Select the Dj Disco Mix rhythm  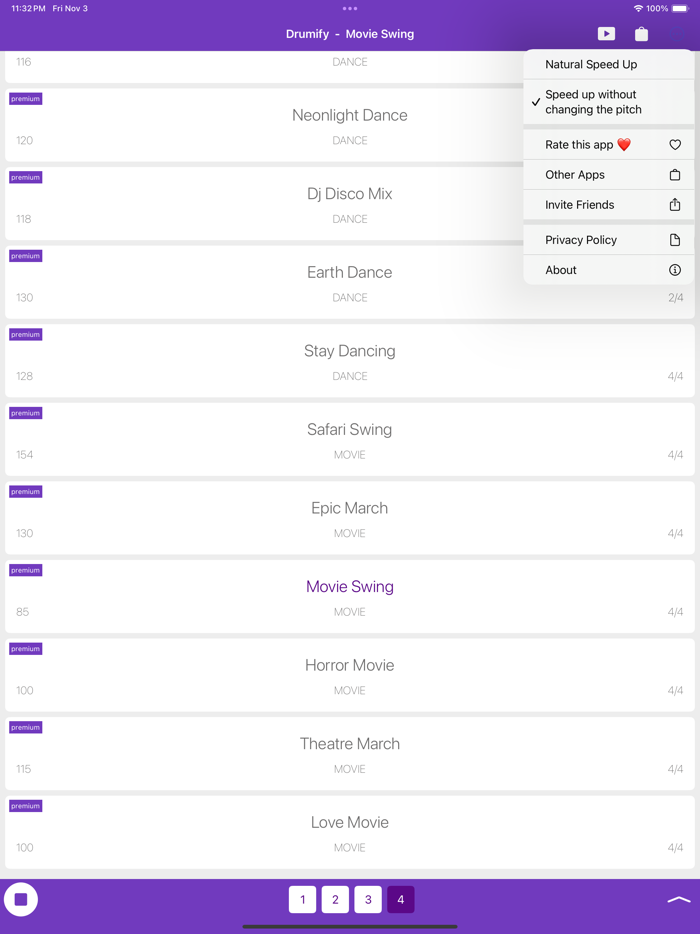click(x=350, y=204)
